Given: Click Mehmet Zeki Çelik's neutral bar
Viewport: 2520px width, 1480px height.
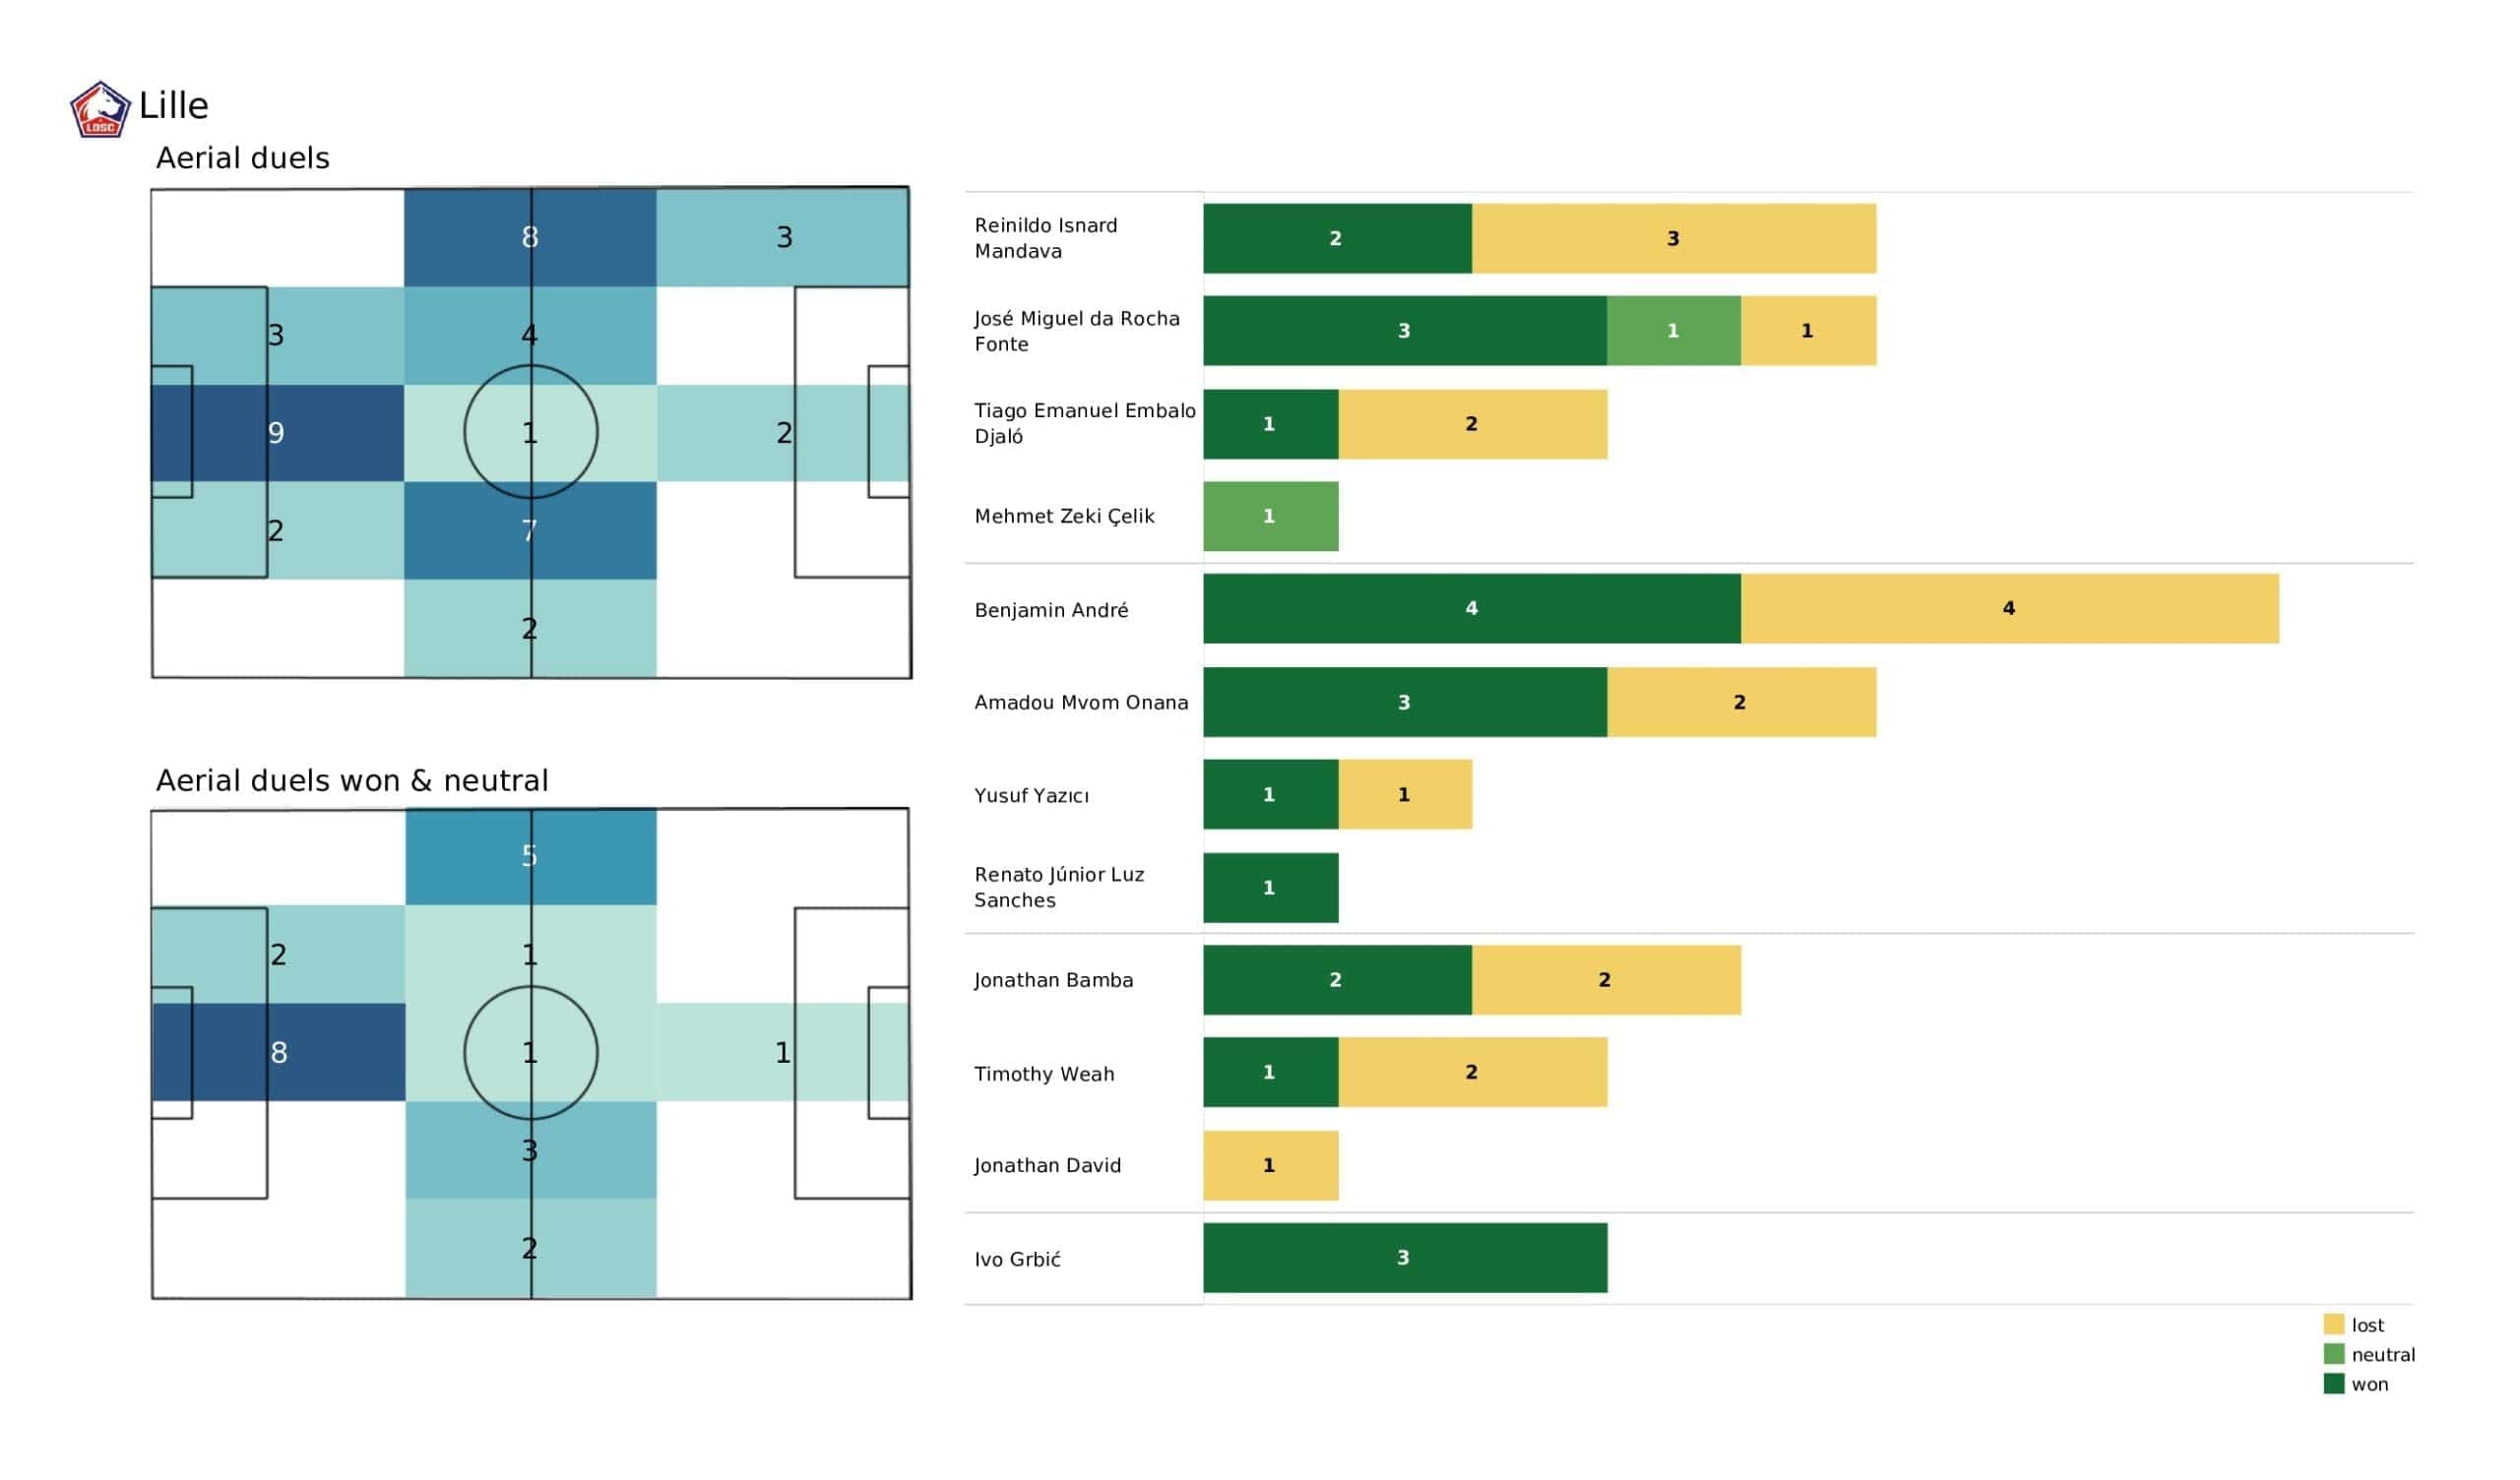Looking at the screenshot, I should (1270, 516).
